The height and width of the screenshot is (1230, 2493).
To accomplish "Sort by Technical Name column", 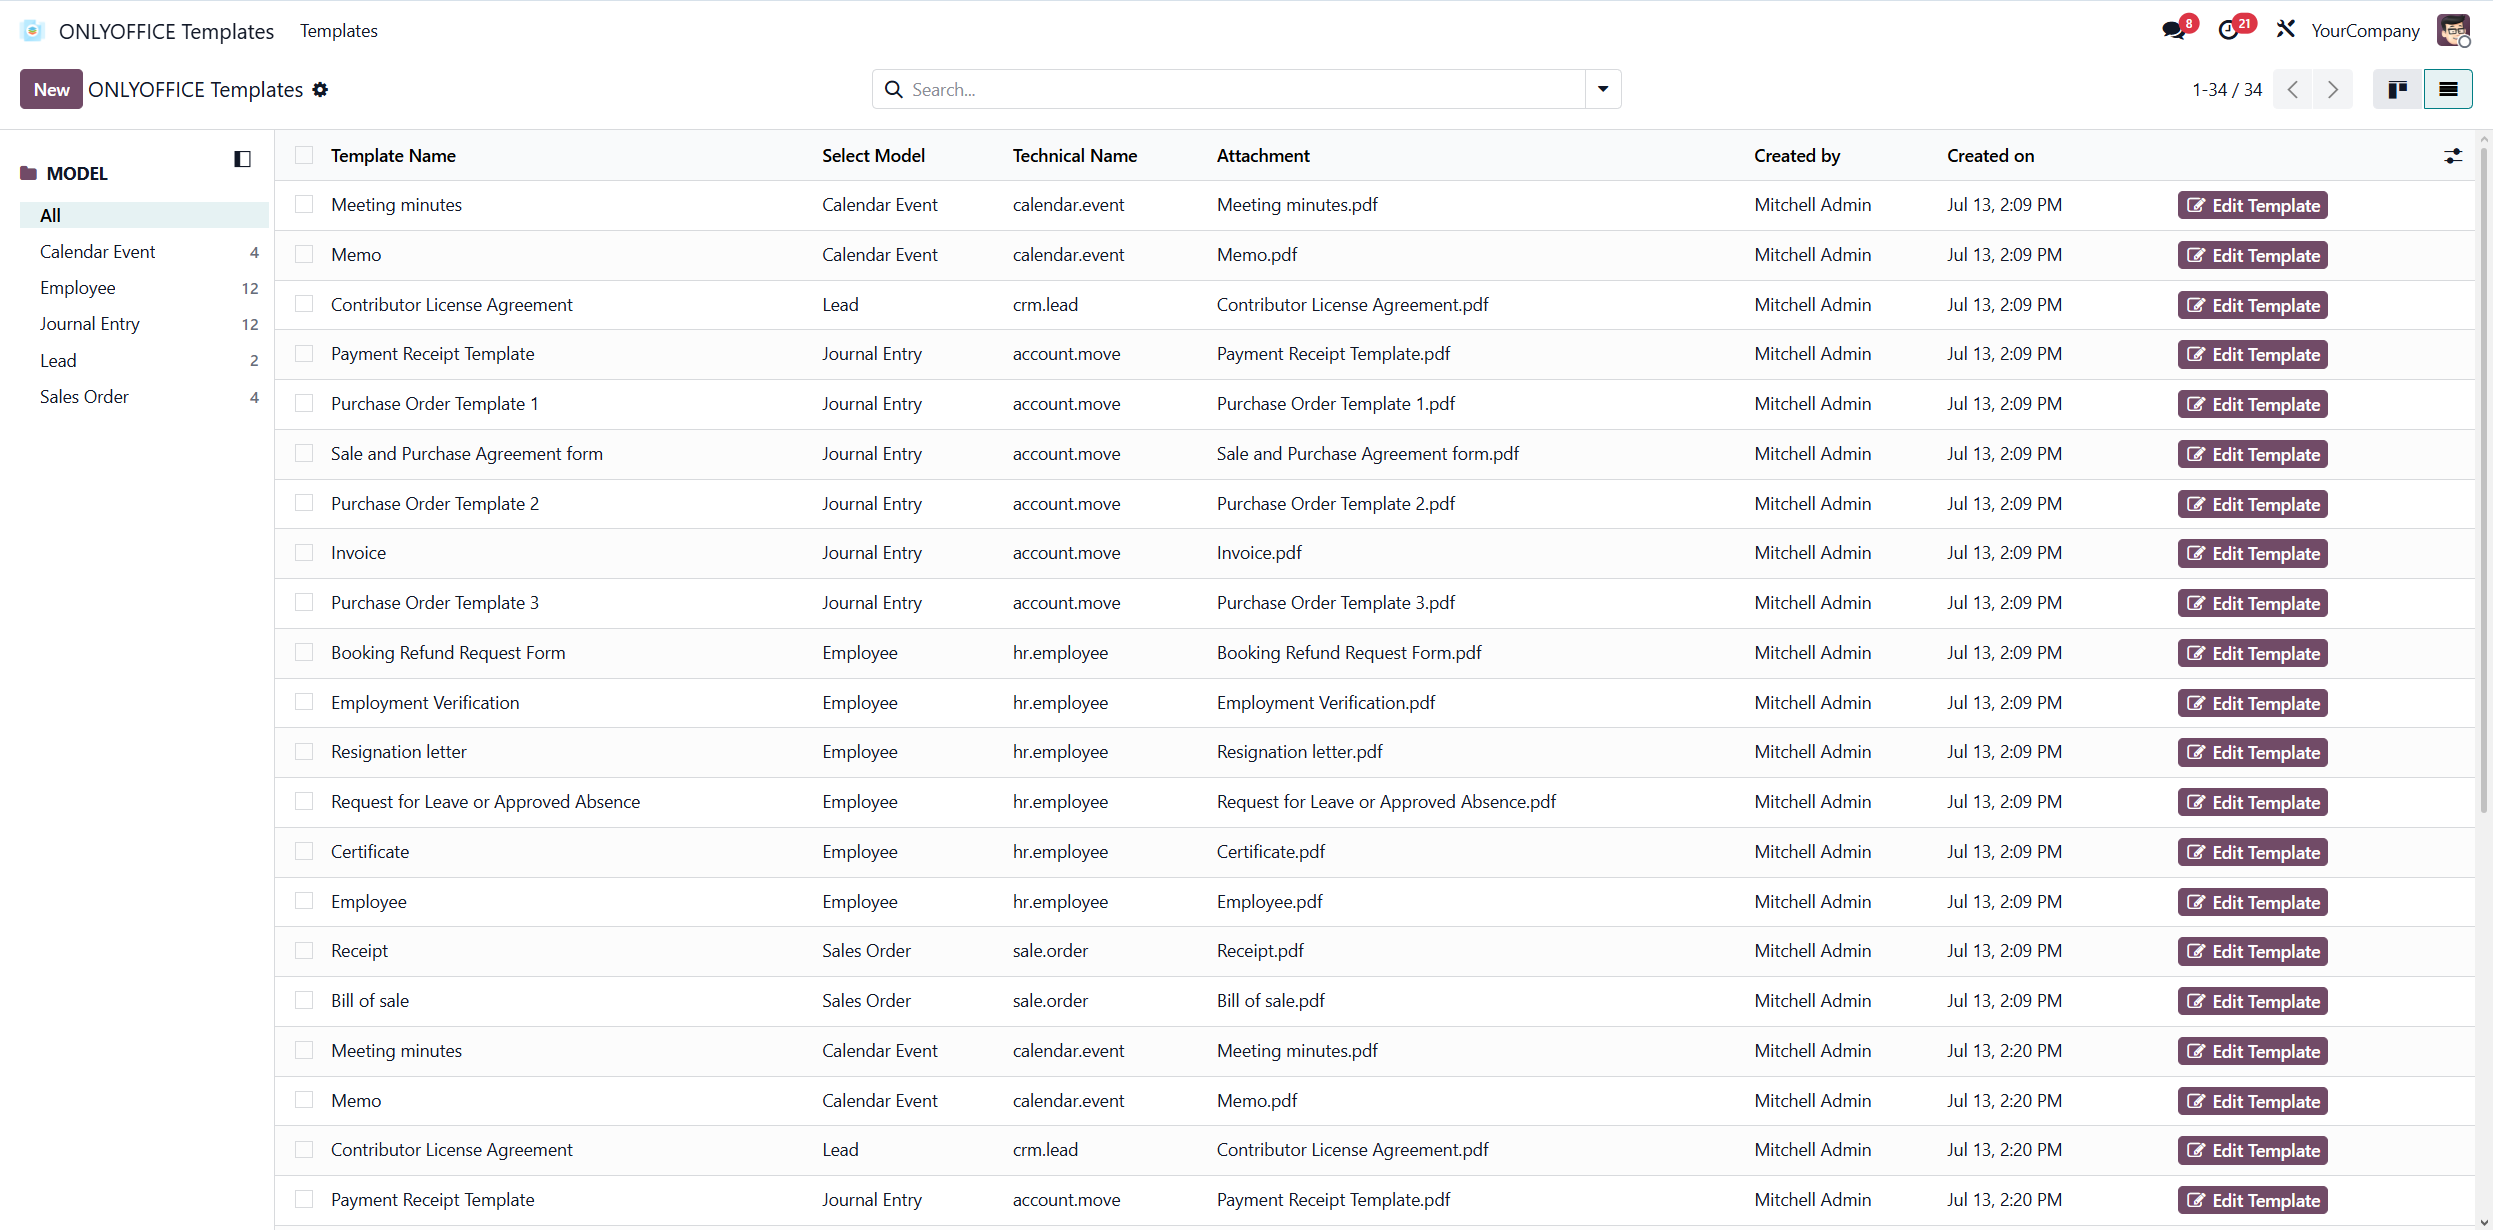I will (x=1075, y=156).
